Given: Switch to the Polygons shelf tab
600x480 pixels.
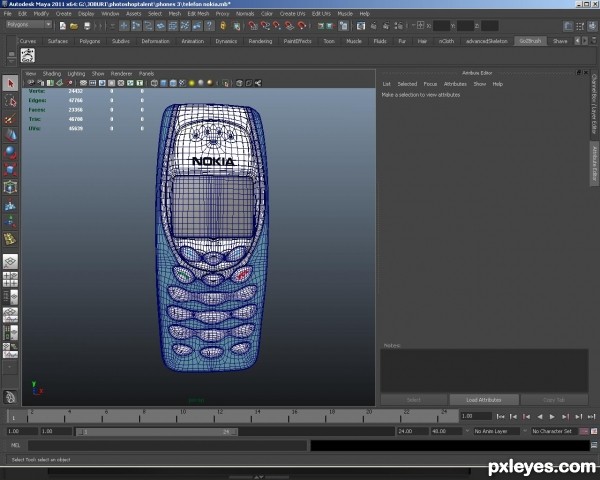Looking at the screenshot, I should pyautogui.click(x=90, y=41).
